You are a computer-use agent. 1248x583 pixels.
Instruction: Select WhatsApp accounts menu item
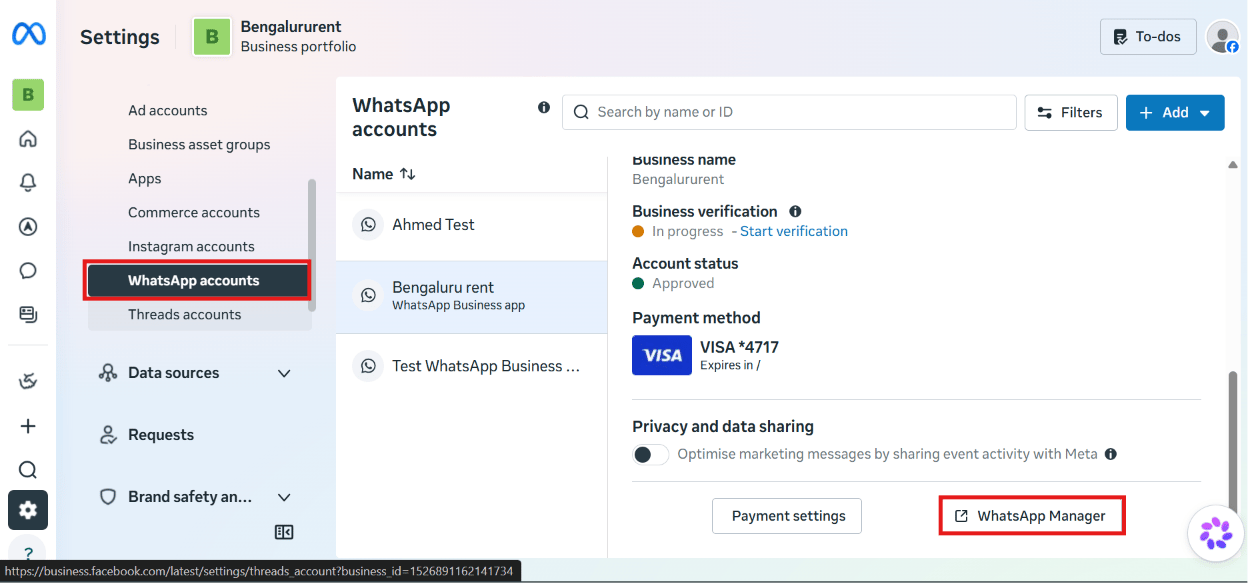click(197, 280)
